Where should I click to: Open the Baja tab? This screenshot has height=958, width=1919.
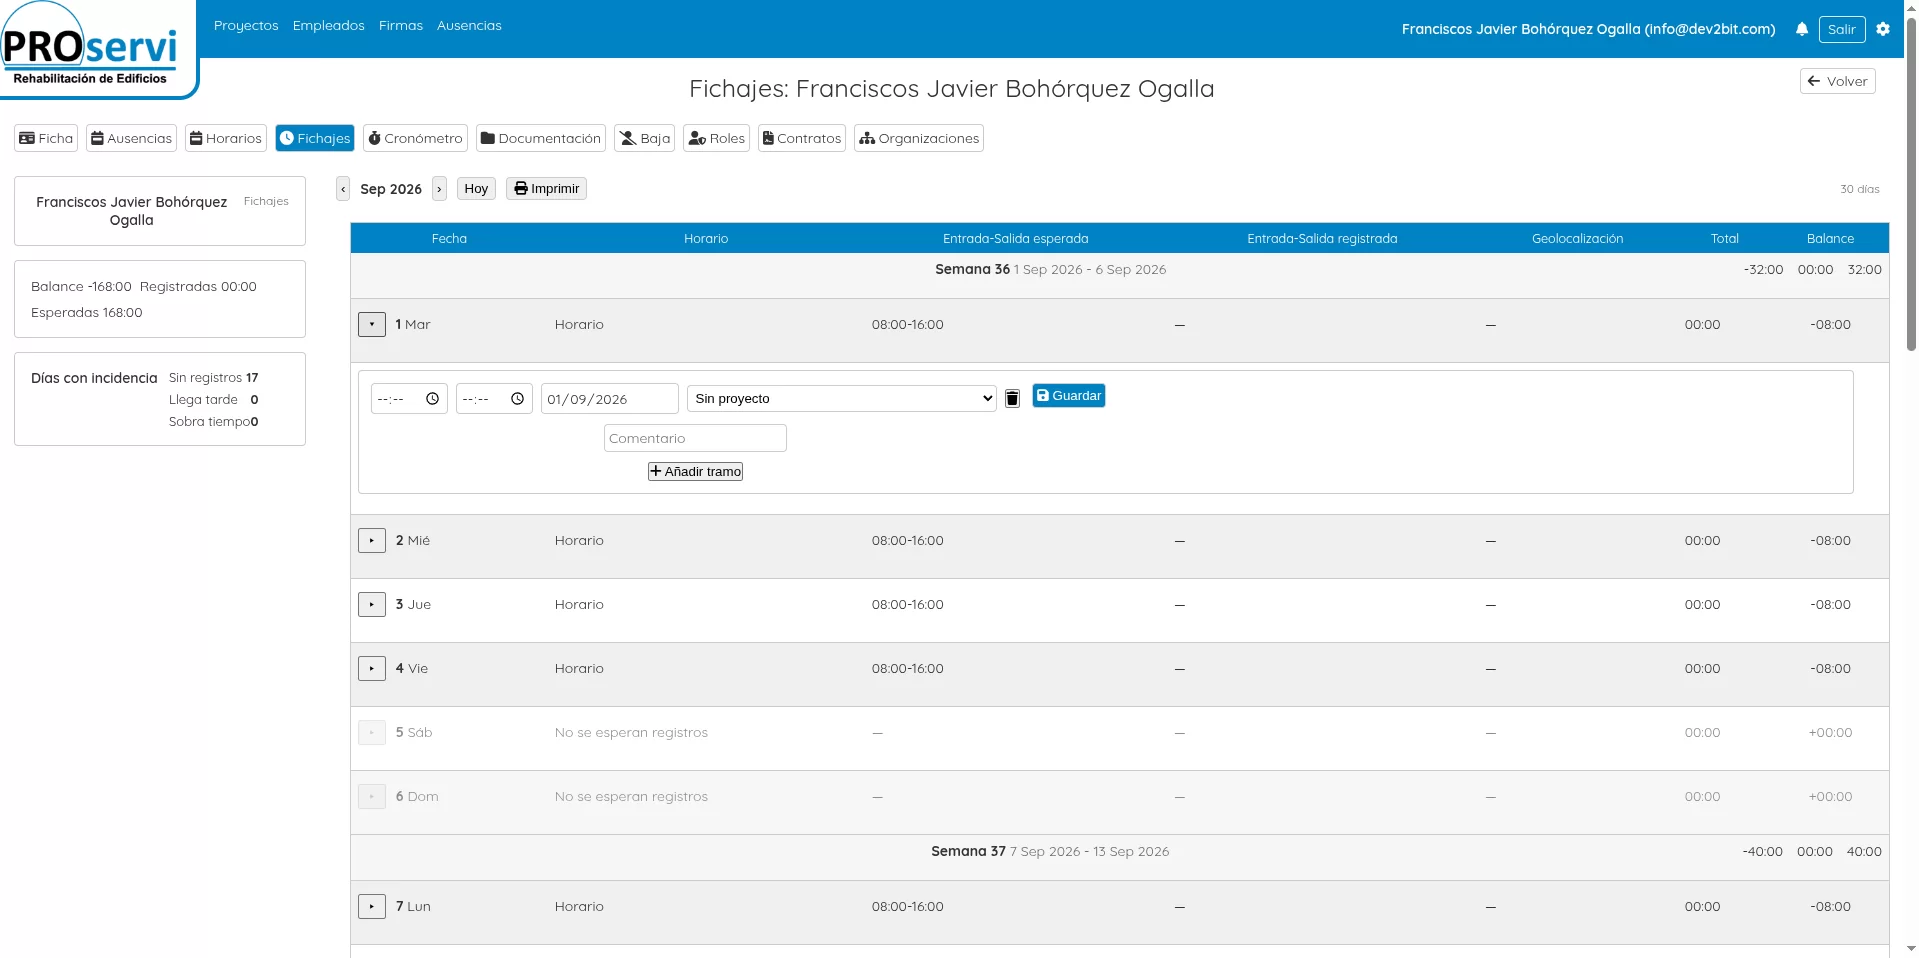pos(645,138)
